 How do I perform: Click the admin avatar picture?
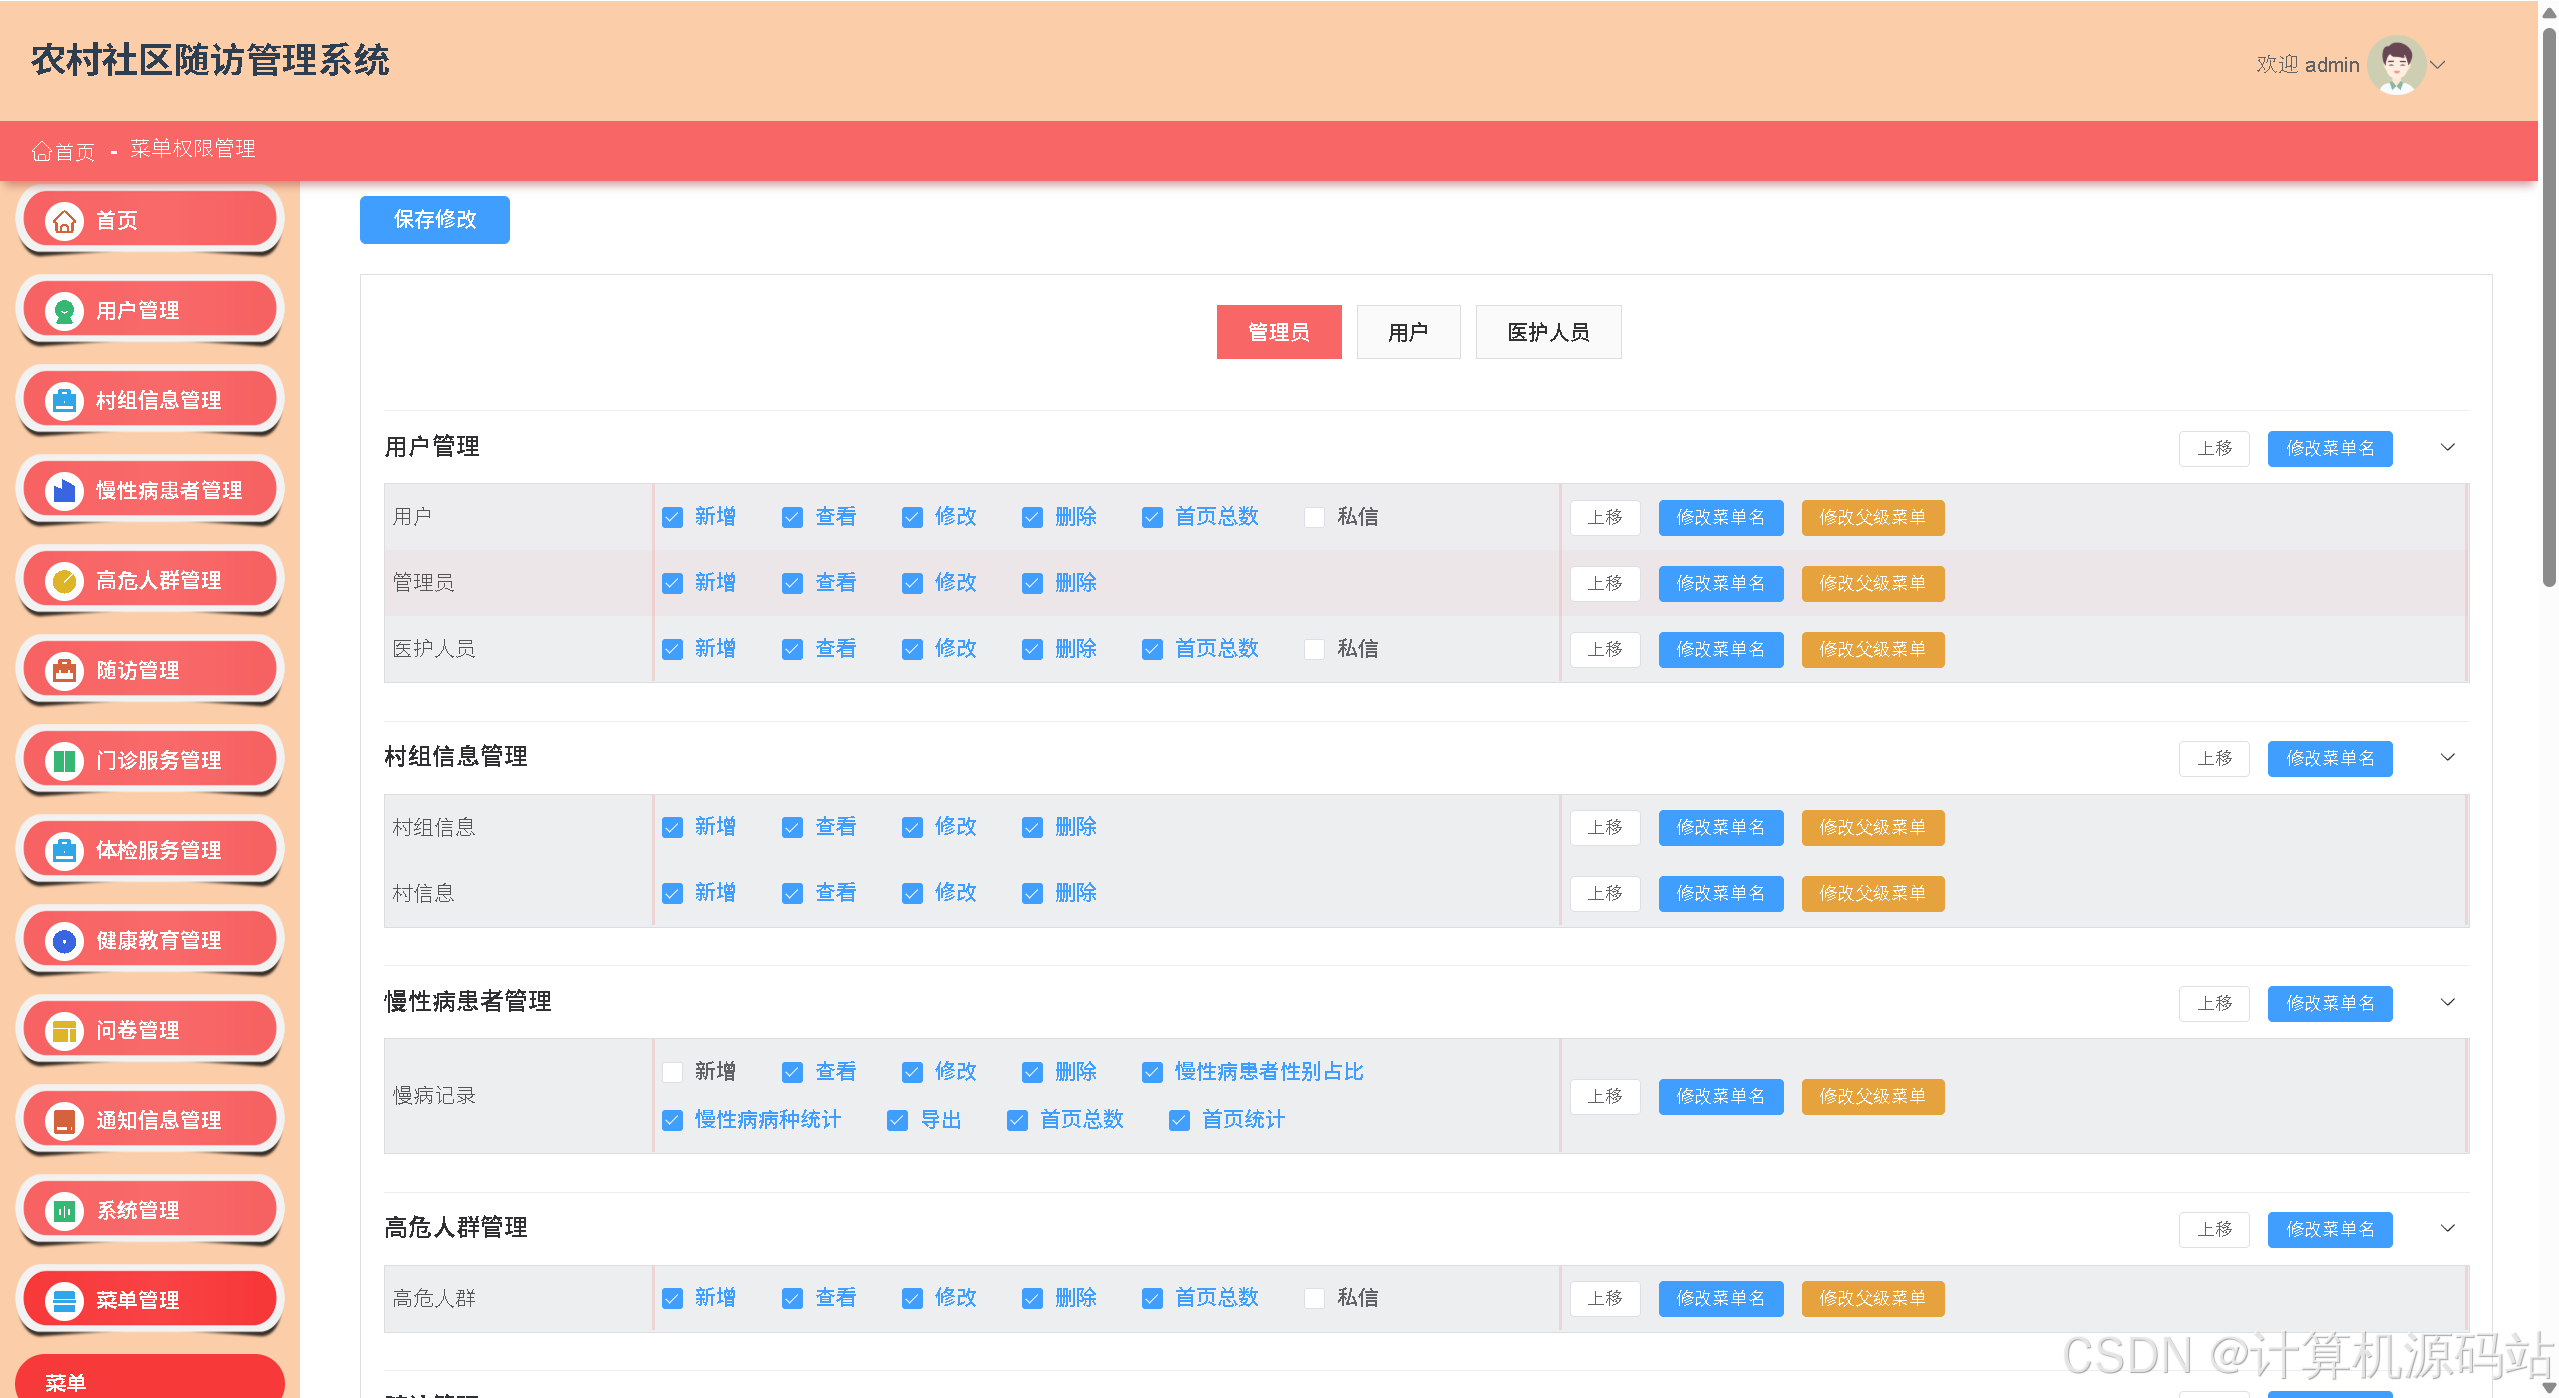[x=2396, y=65]
